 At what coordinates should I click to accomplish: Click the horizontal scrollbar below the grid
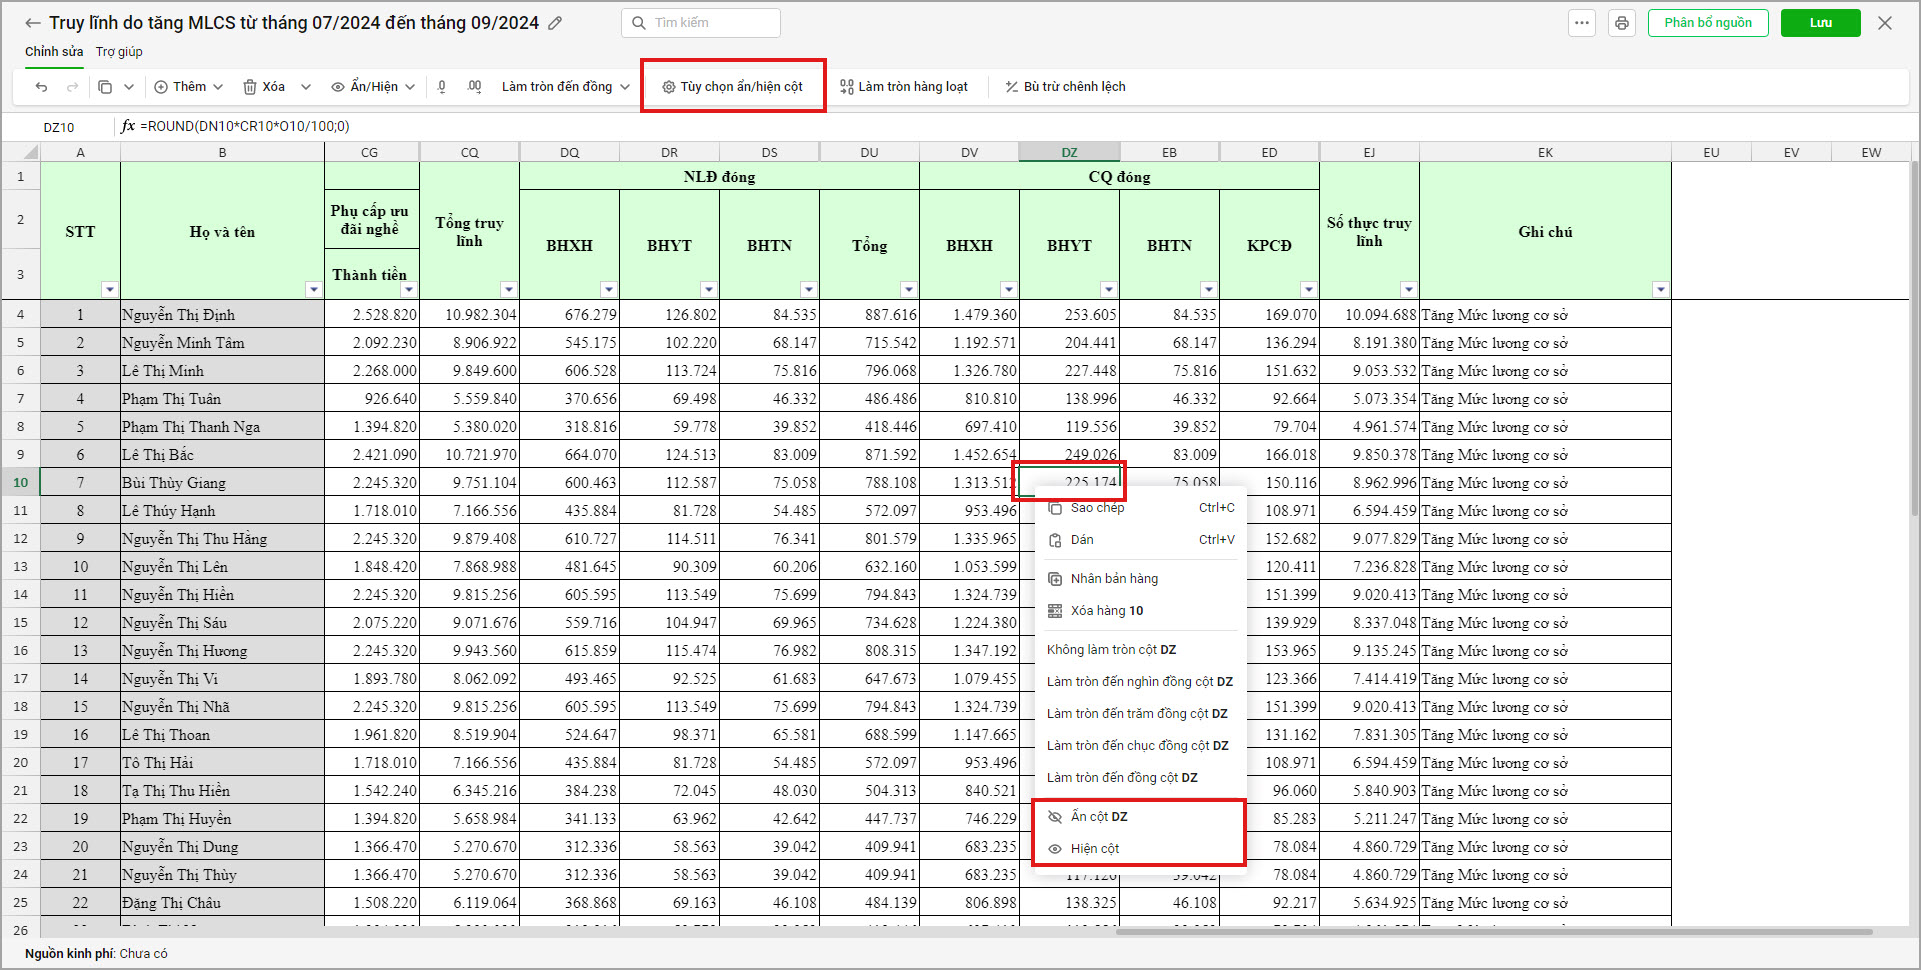pyautogui.click(x=1494, y=932)
